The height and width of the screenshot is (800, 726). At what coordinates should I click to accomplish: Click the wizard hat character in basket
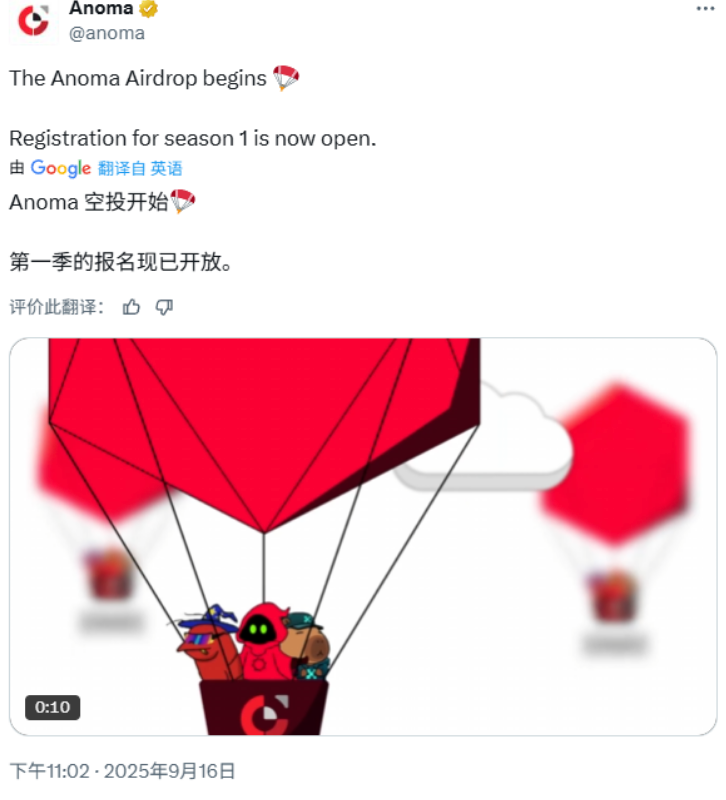pyautogui.click(x=208, y=643)
